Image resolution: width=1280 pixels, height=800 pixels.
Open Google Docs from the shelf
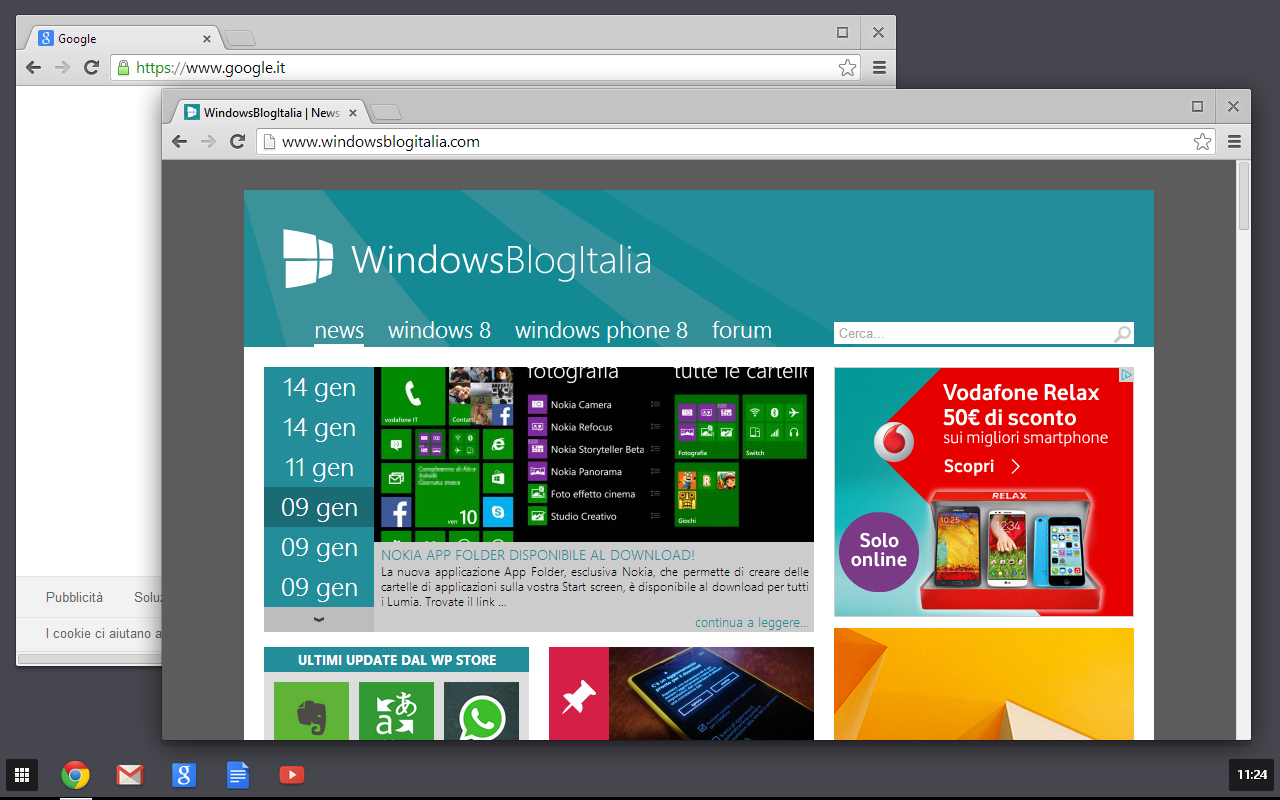[x=237, y=774]
